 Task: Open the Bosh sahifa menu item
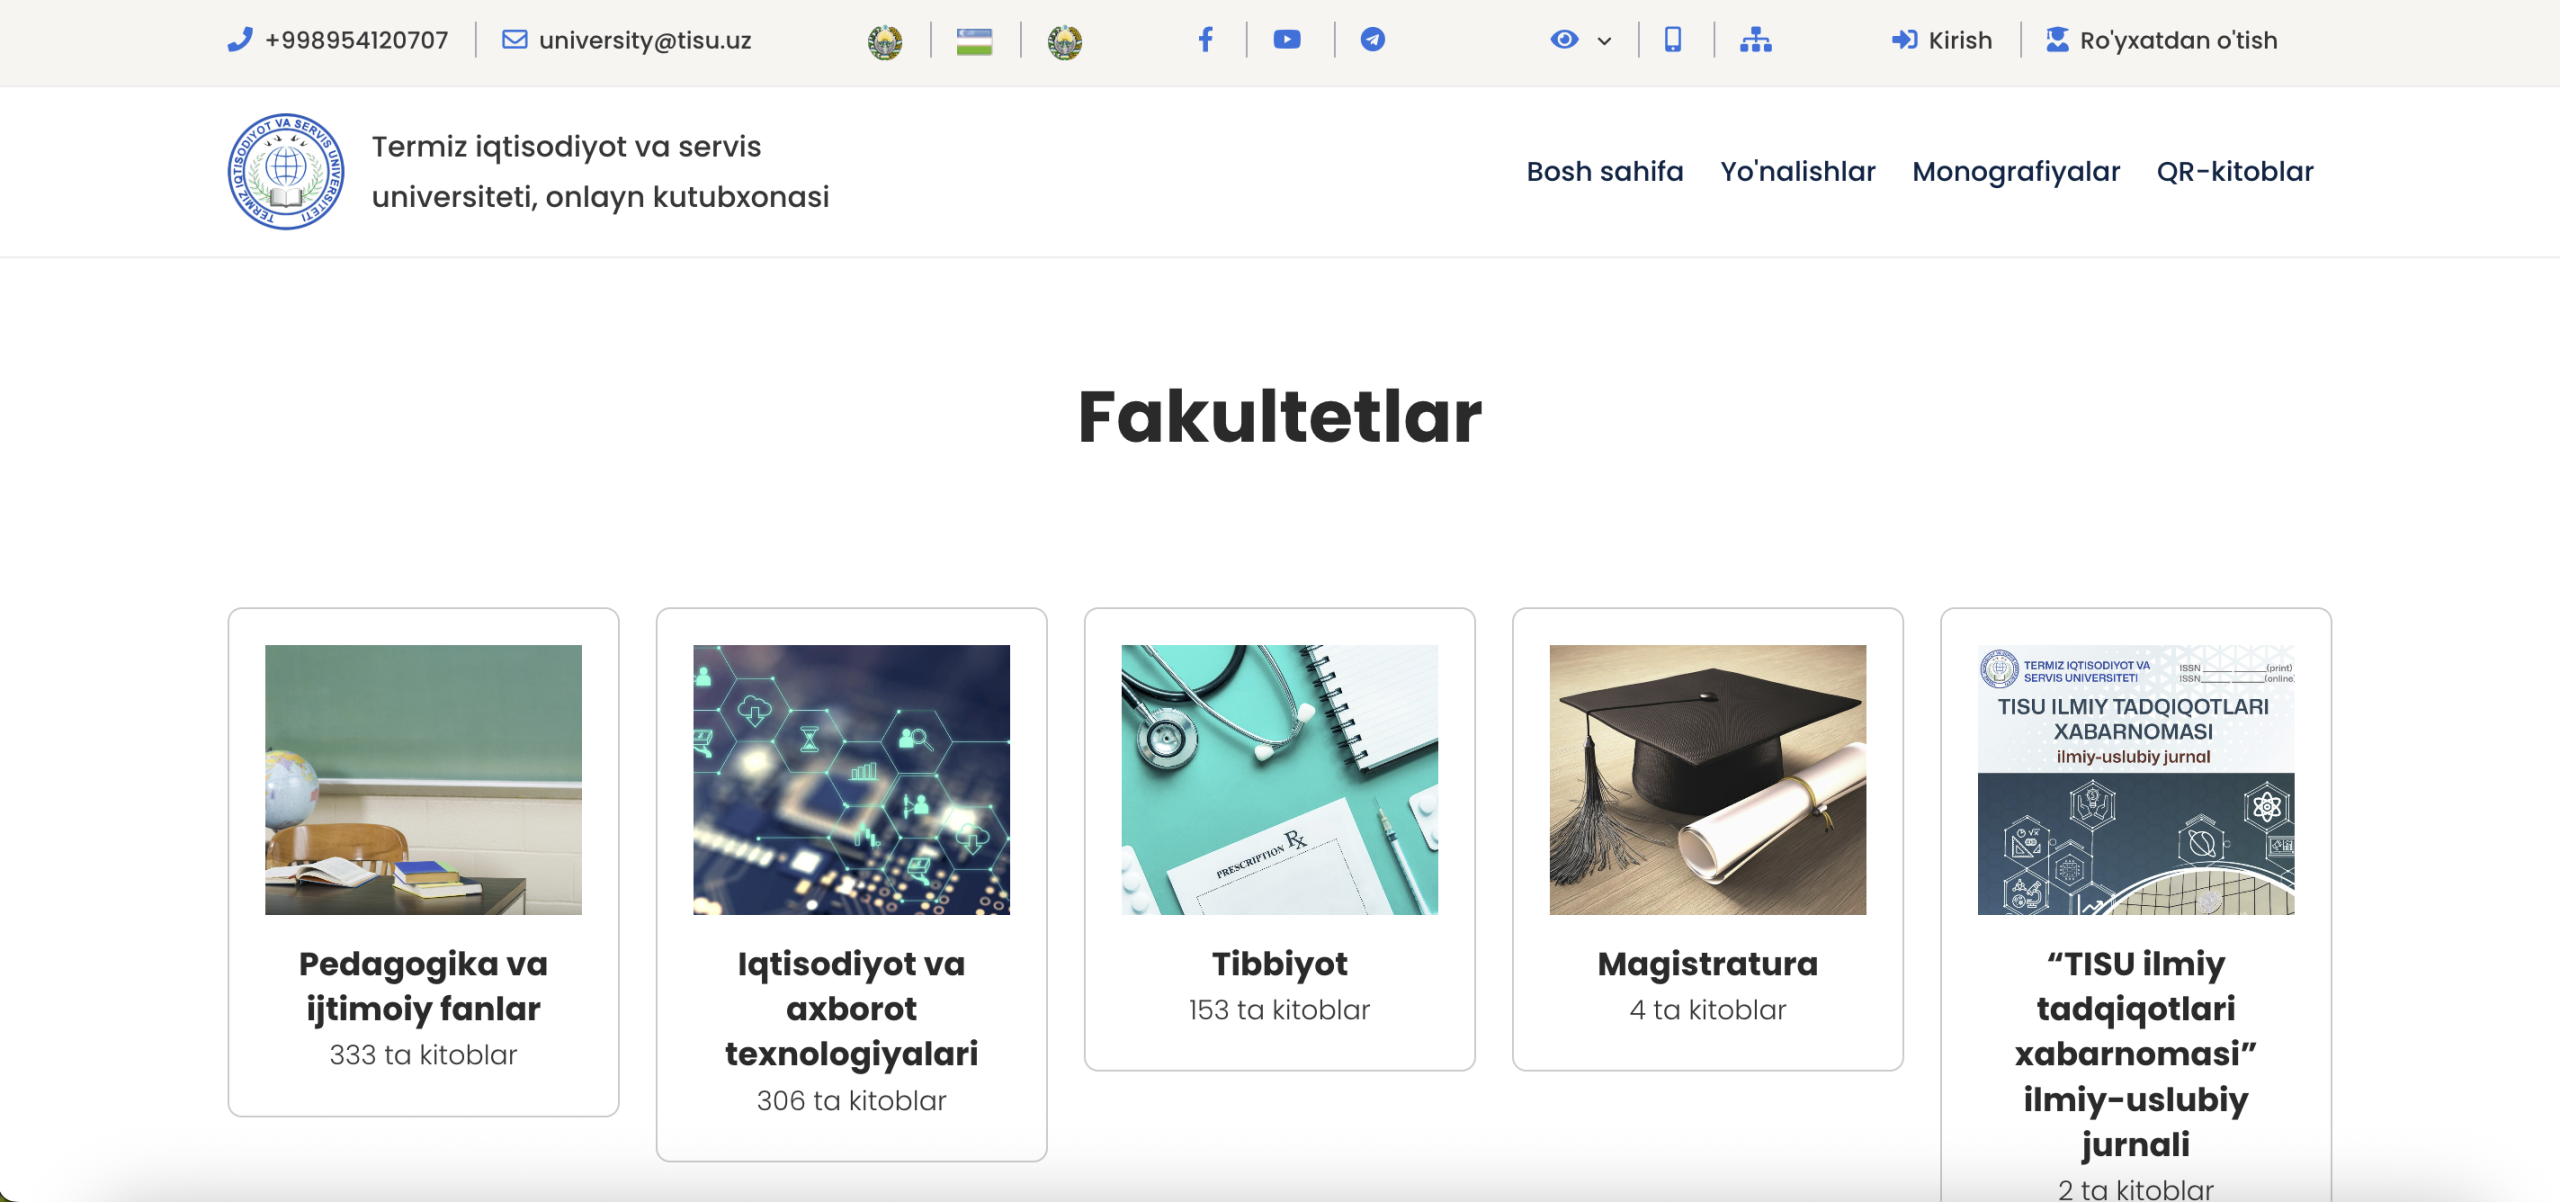(1604, 171)
